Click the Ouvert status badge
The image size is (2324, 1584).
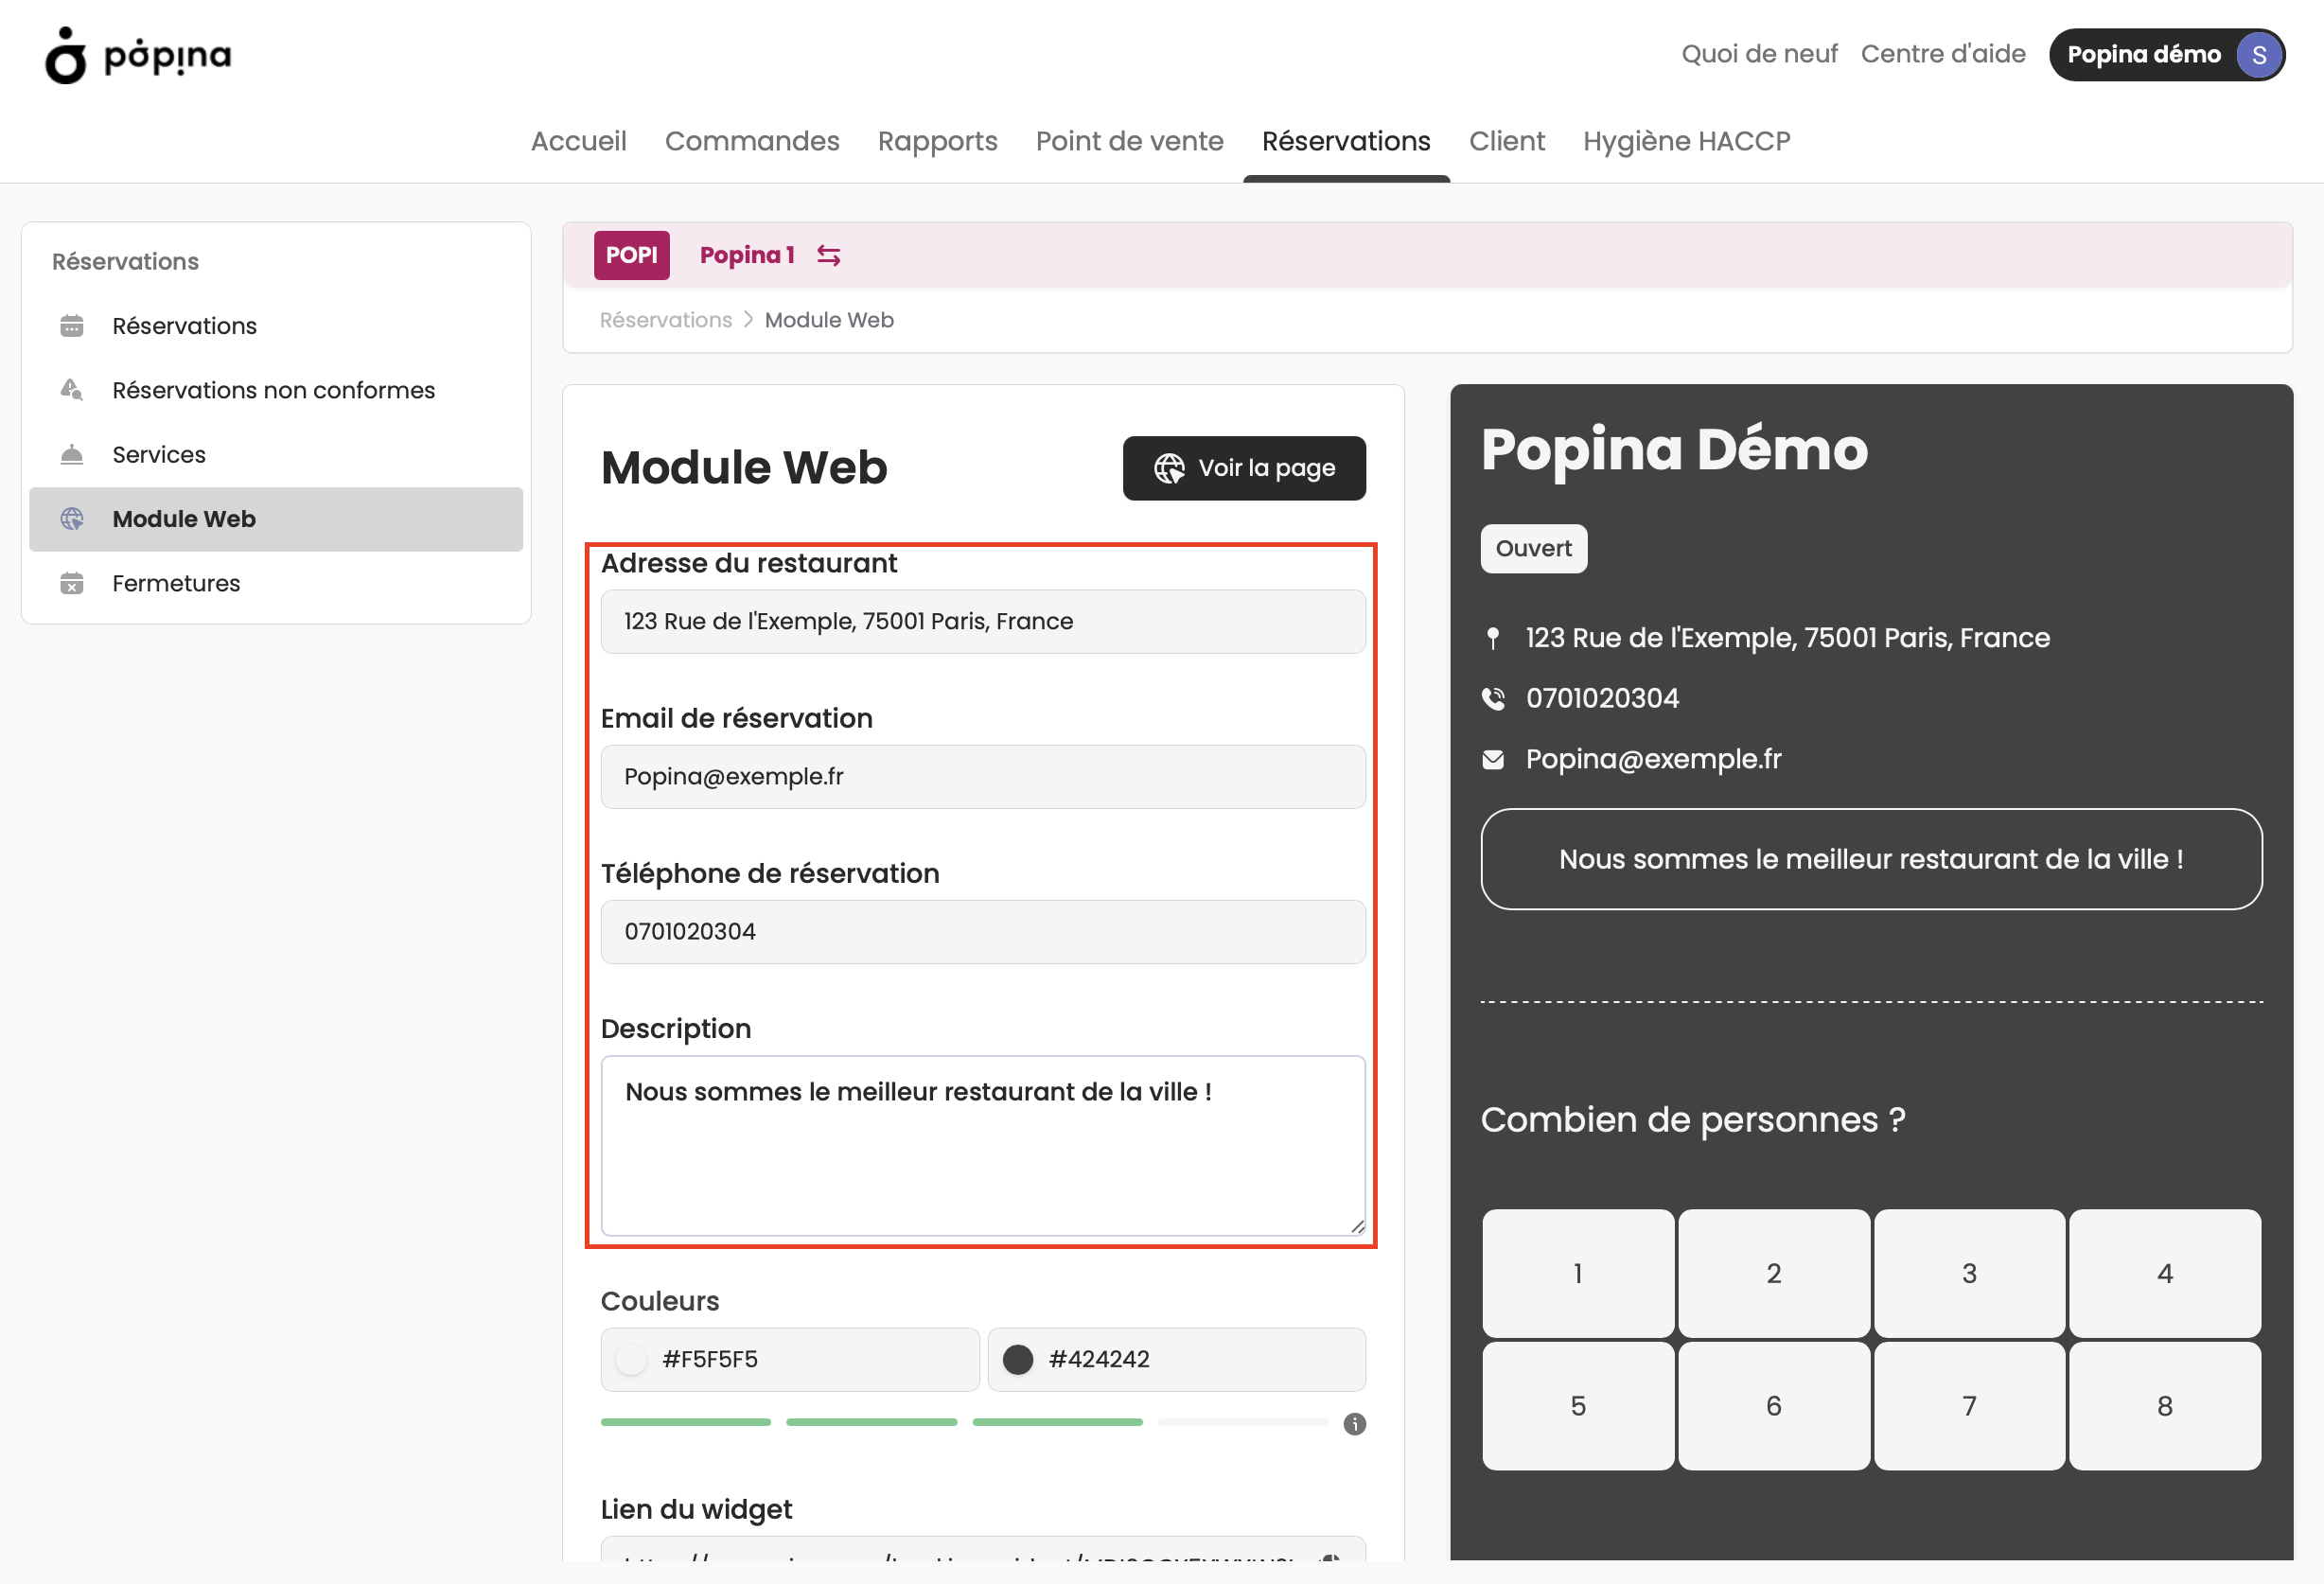(1534, 549)
